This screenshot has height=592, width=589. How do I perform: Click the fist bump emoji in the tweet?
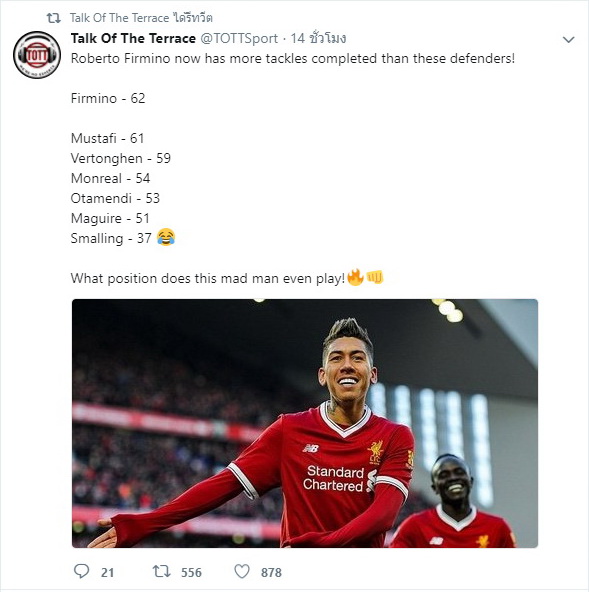(x=375, y=278)
